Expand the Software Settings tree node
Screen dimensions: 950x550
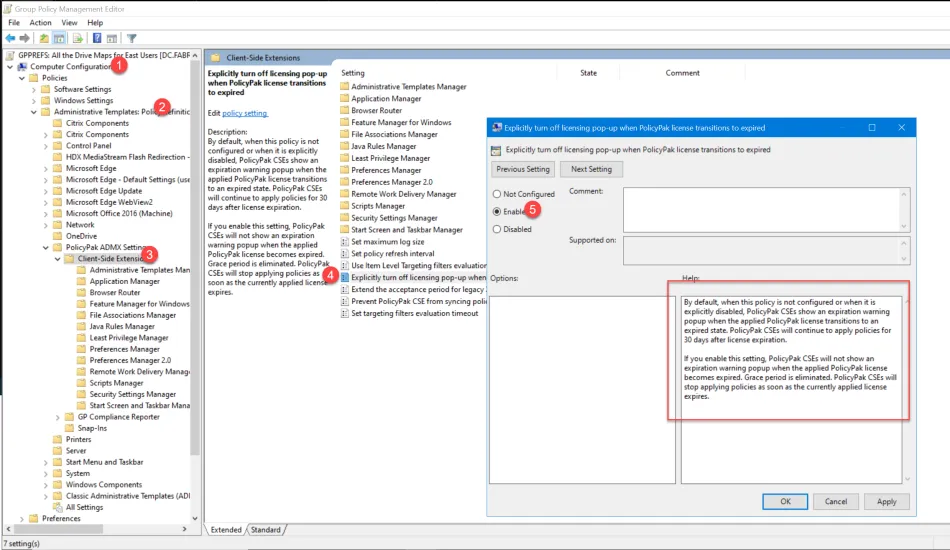coord(34,89)
